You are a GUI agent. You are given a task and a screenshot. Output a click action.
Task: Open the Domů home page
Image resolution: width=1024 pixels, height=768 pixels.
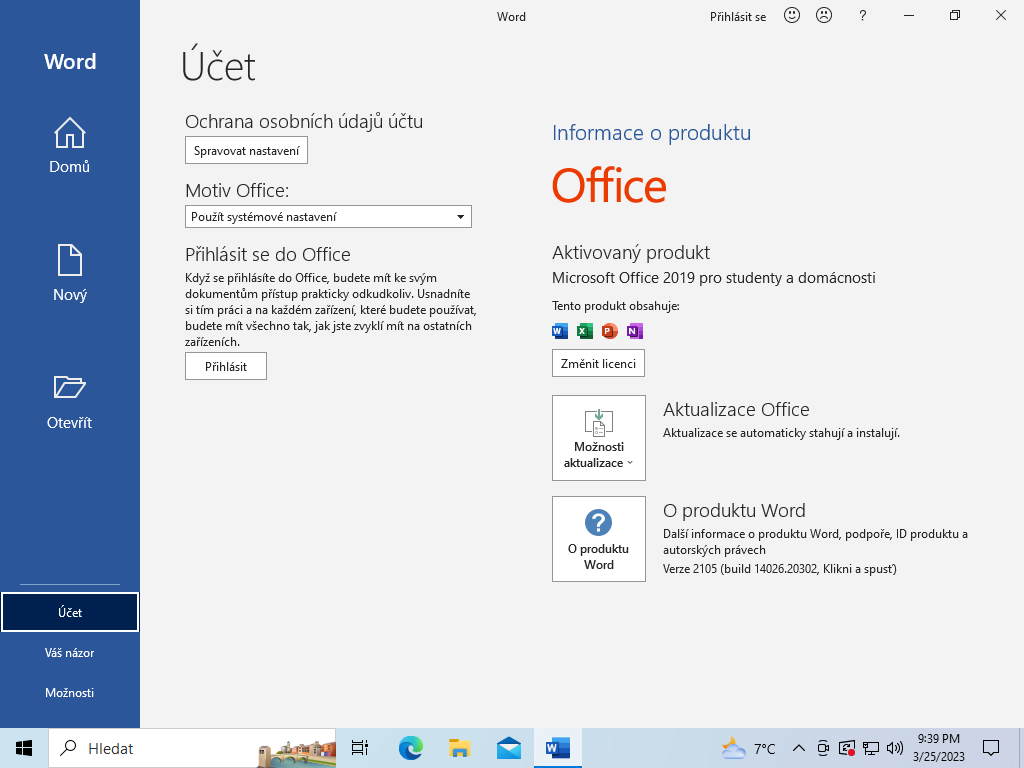pyautogui.click(x=69, y=146)
